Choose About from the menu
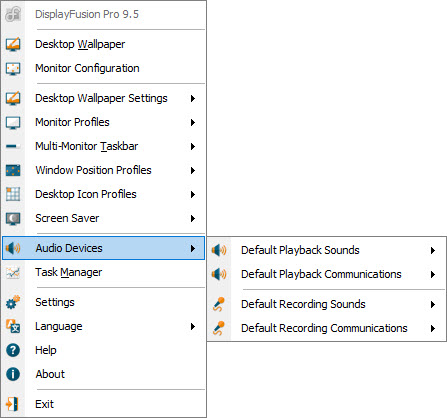 coord(104,374)
